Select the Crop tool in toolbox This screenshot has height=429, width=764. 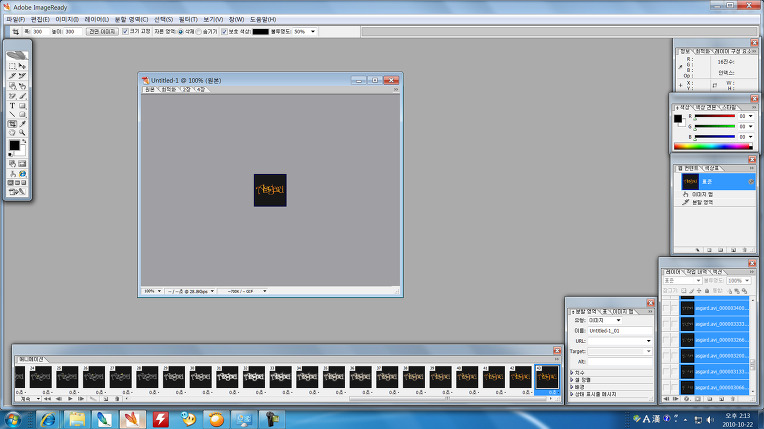[12, 124]
